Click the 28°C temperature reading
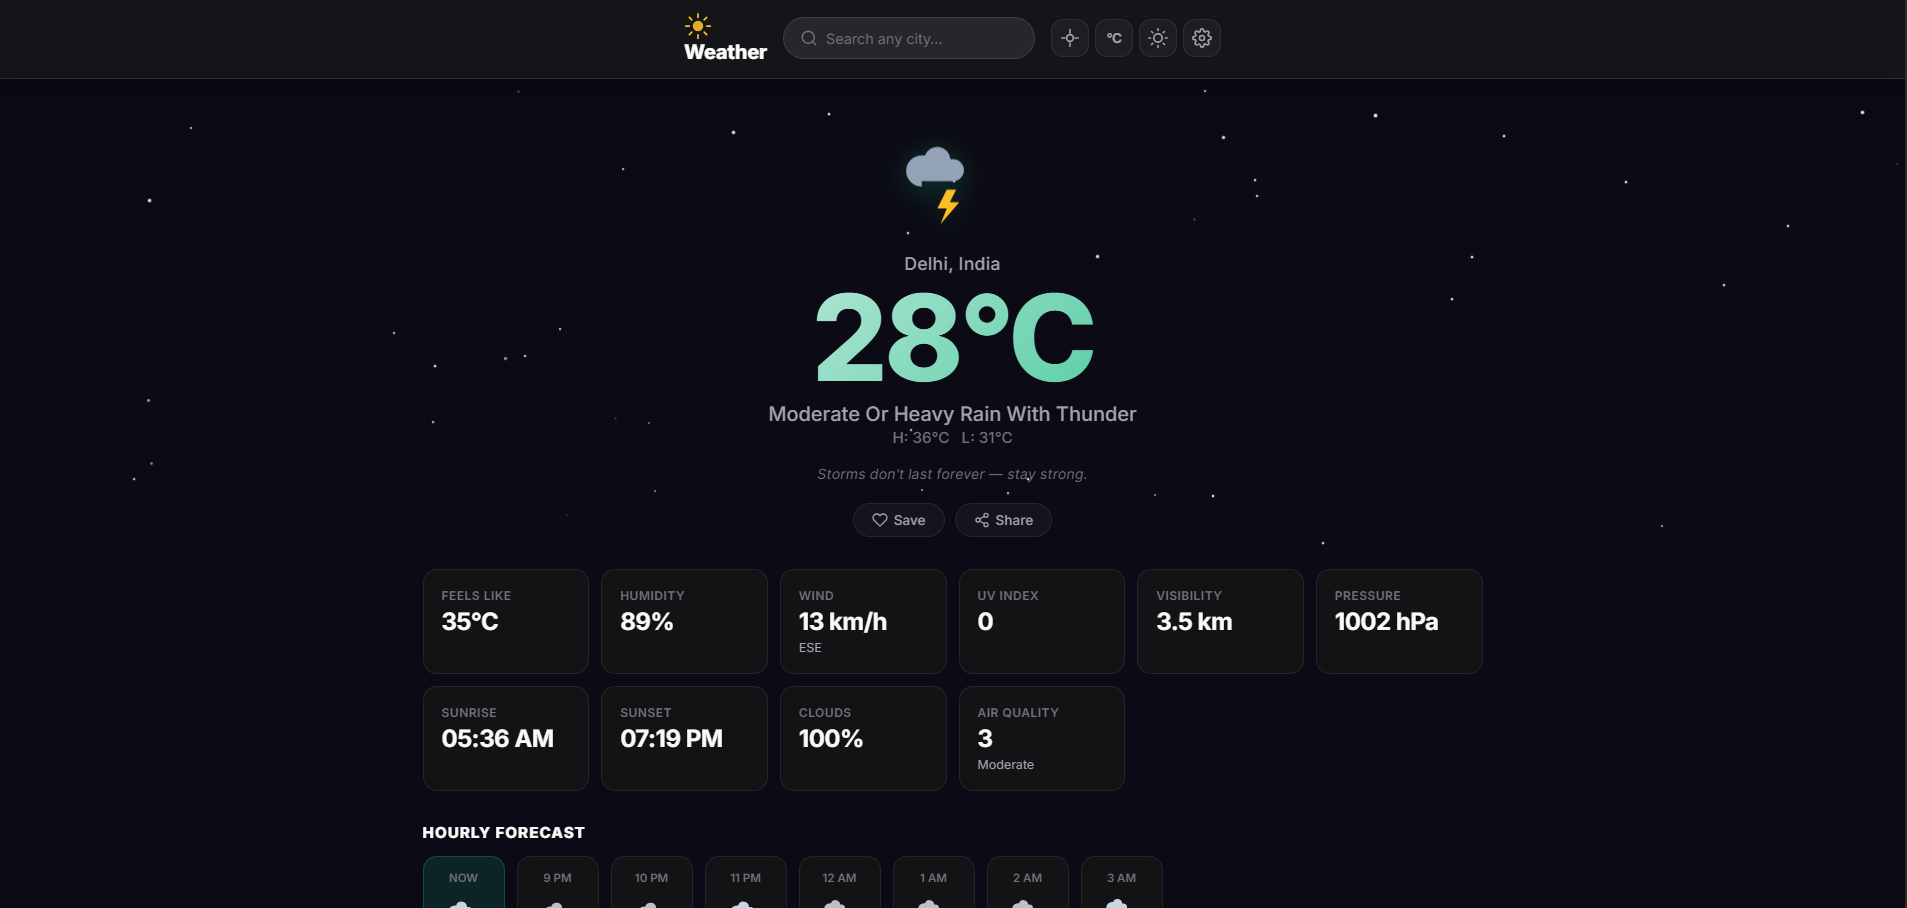The height and width of the screenshot is (908, 1907). pos(955,338)
